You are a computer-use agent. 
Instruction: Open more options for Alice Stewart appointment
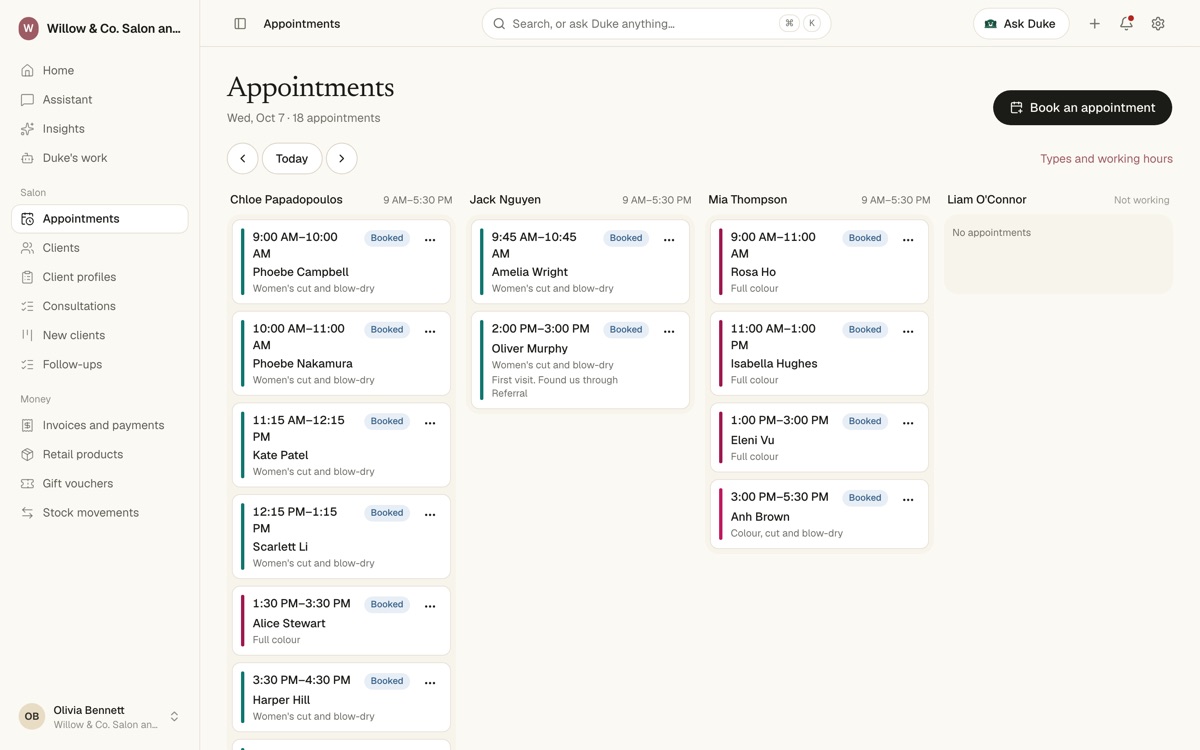(430, 606)
